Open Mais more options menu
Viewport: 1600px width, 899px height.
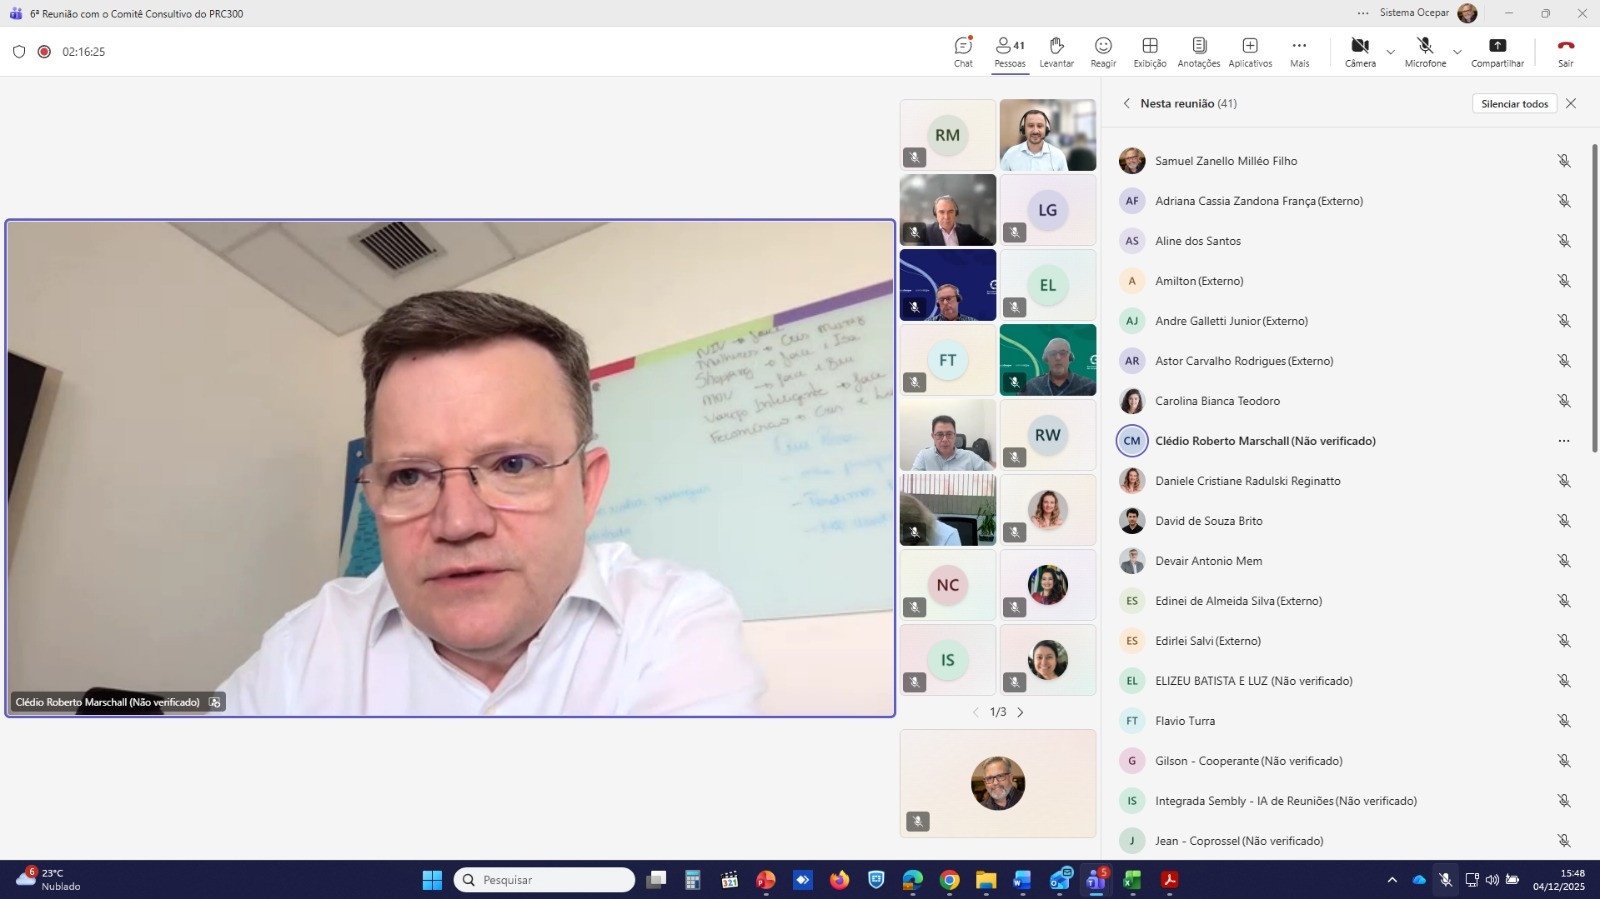point(1299,52)
